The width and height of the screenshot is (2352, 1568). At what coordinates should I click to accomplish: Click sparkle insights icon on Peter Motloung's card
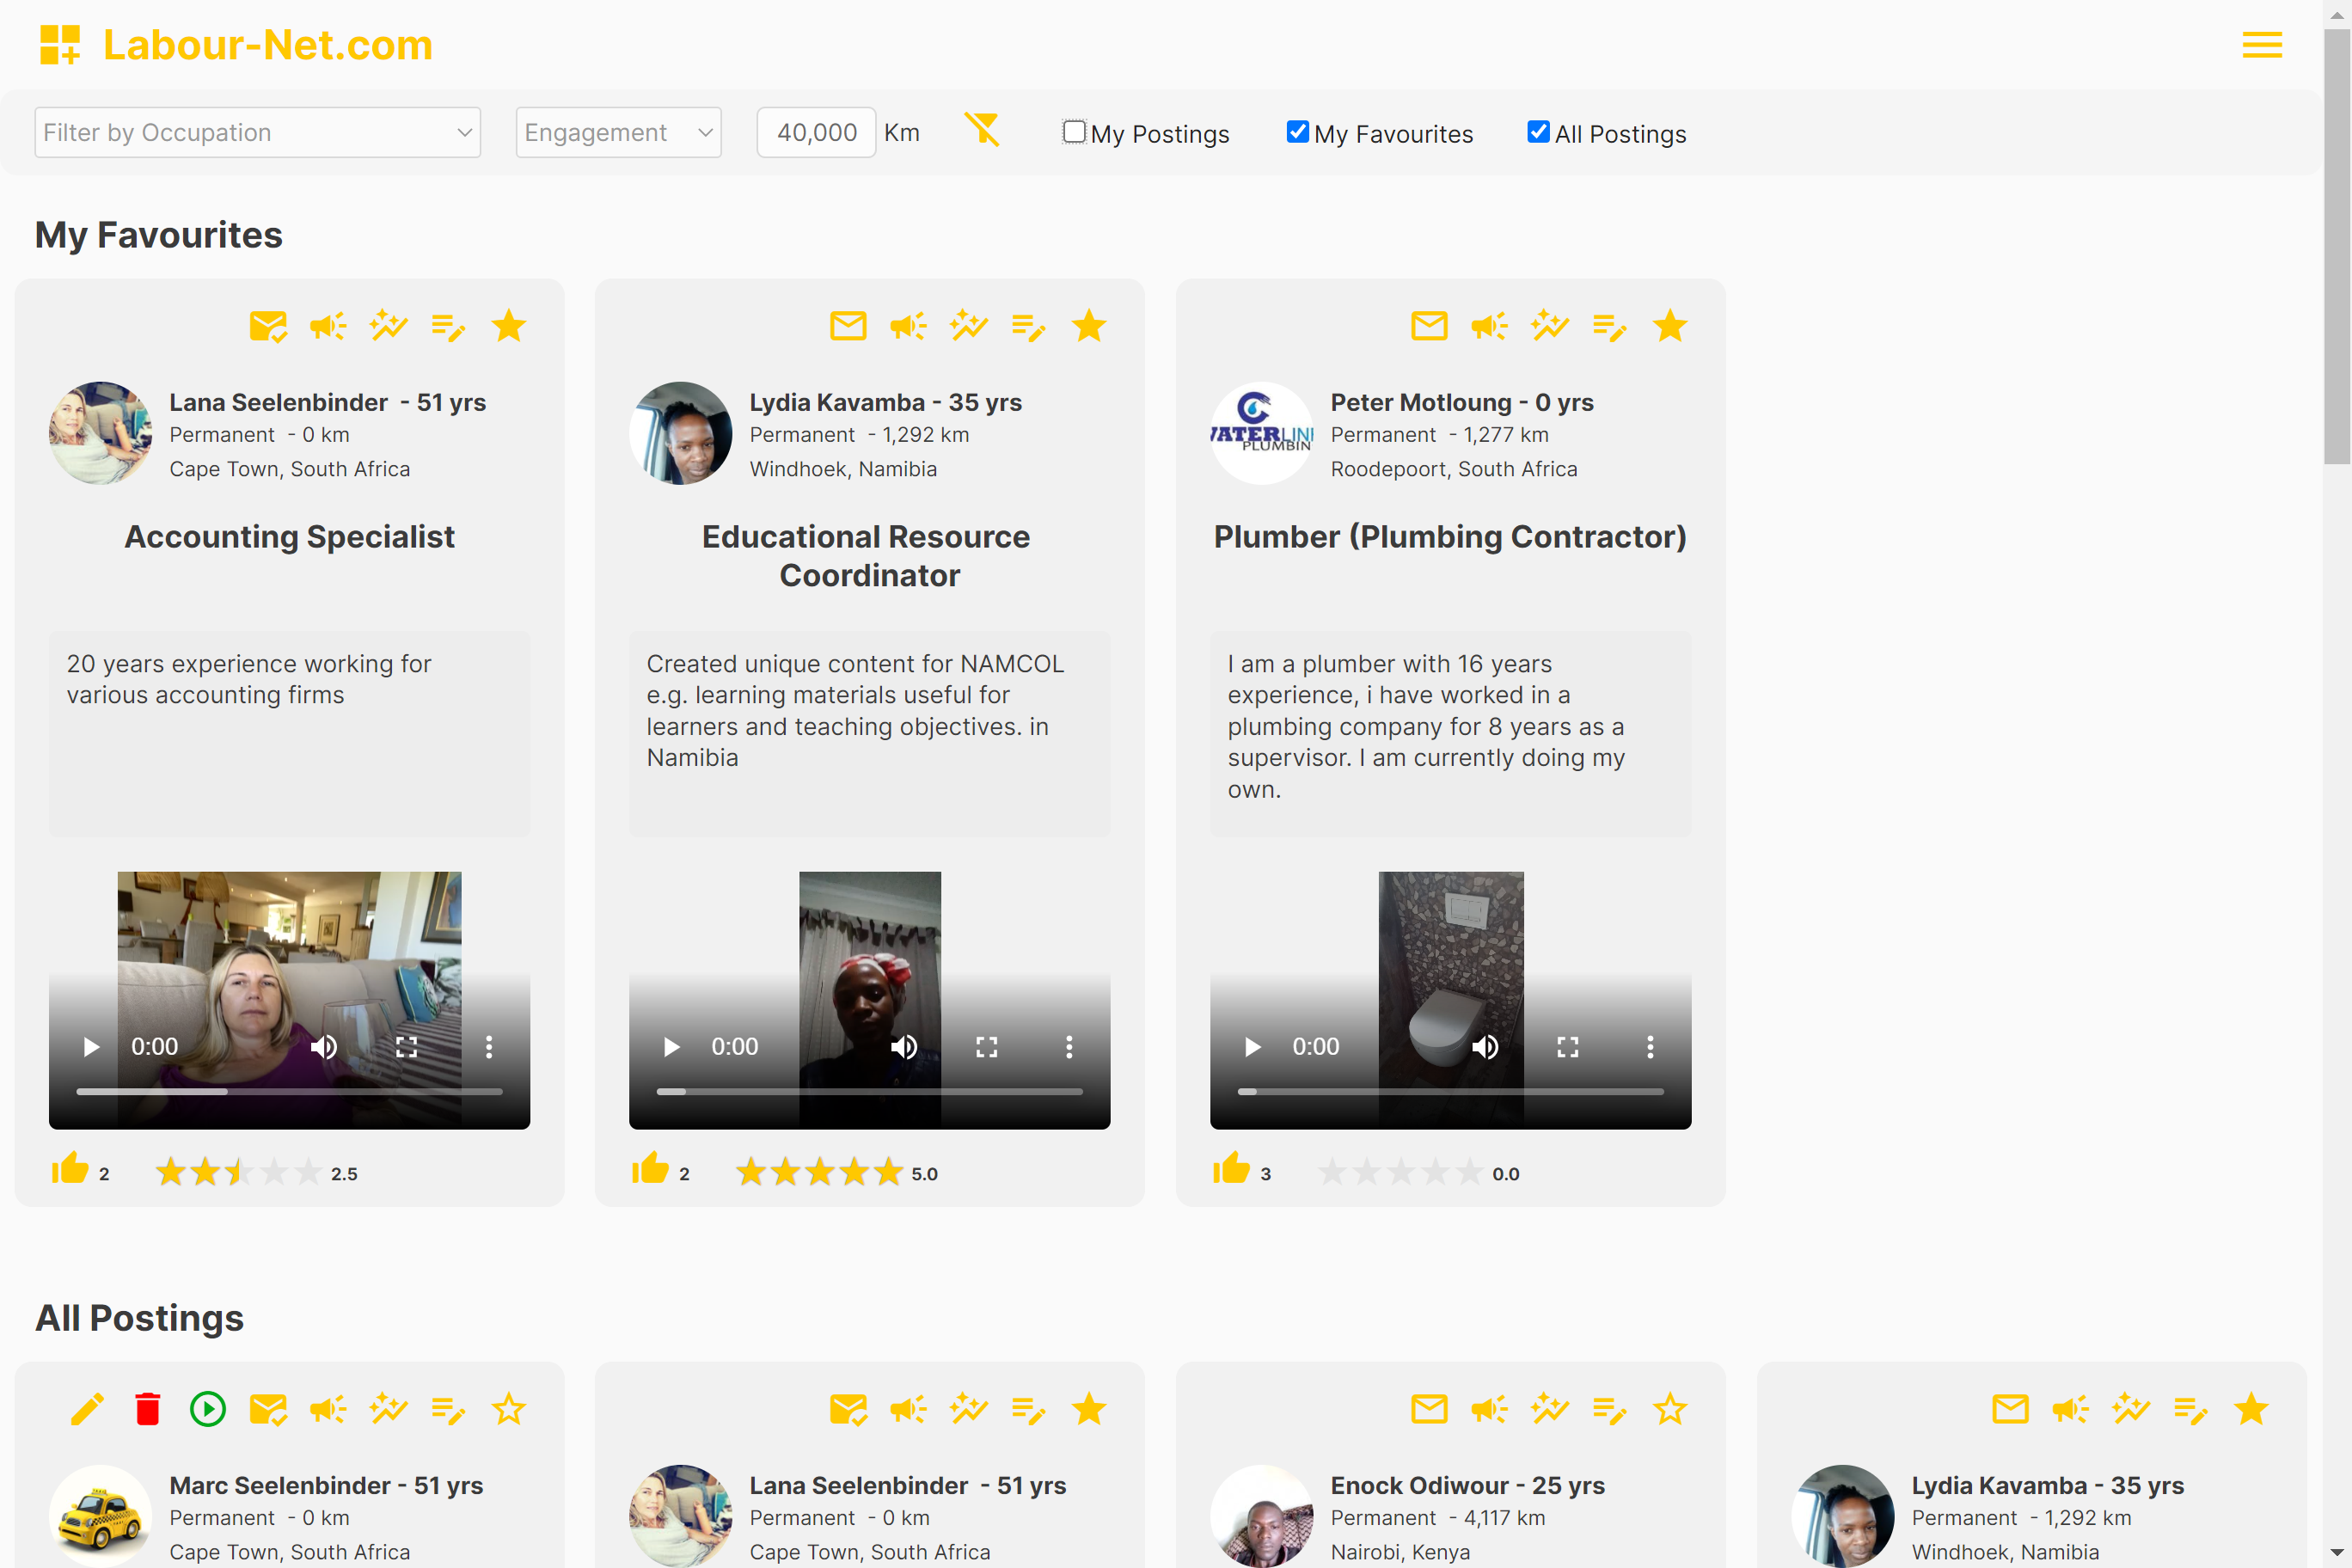pyautogui.click(x=1549, y=326)
